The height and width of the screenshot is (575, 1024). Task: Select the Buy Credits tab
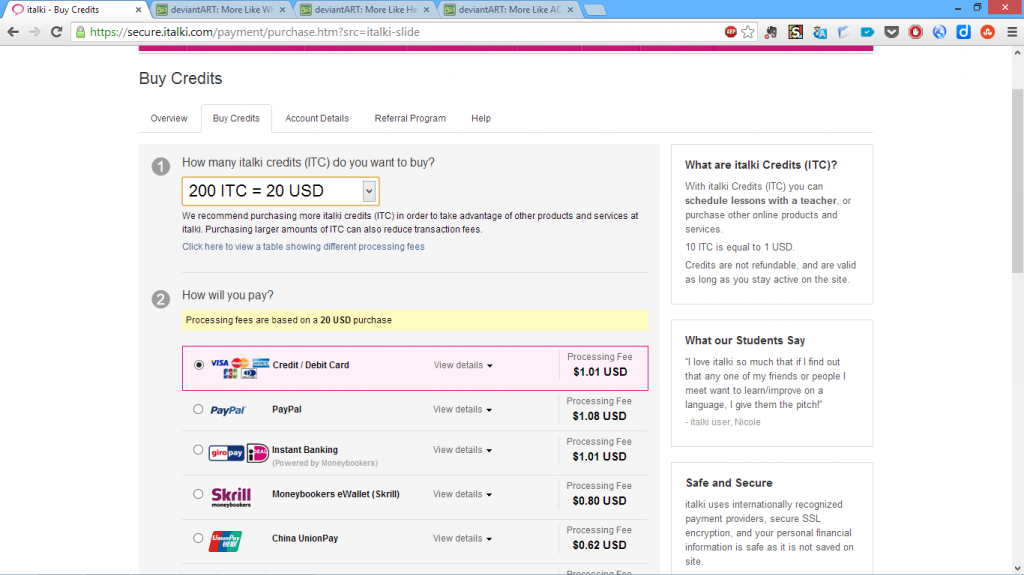pyautogui.click(x=236, y=118)
